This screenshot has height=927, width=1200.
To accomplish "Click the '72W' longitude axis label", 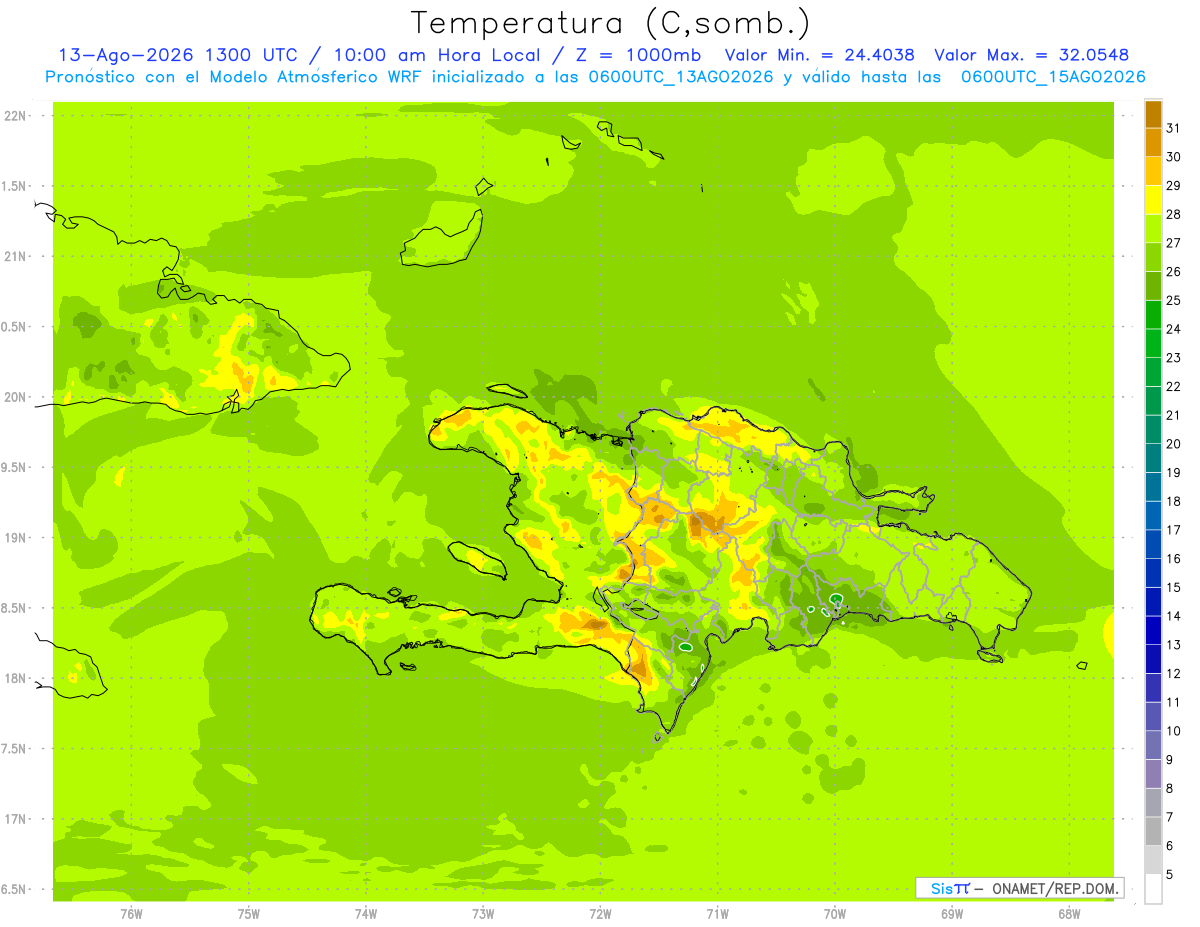I will [x=601, y=914].
